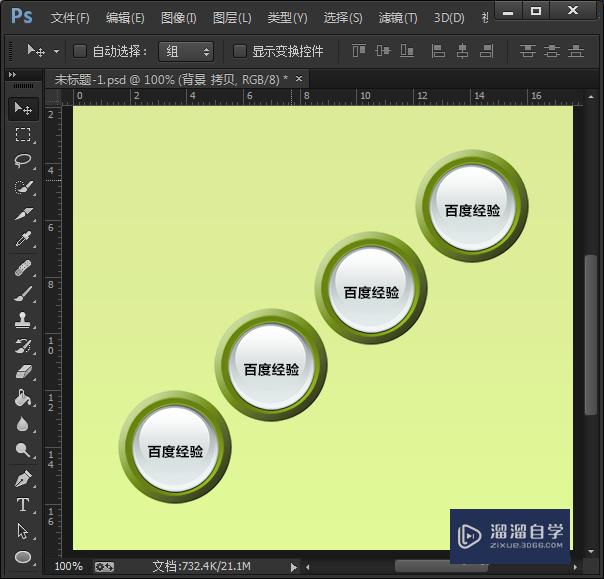Click the align top edges icon

click(359, 50)
